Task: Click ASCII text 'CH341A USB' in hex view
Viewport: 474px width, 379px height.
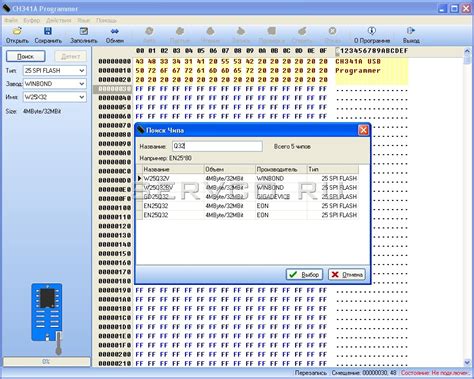Action: click(358, 61)
